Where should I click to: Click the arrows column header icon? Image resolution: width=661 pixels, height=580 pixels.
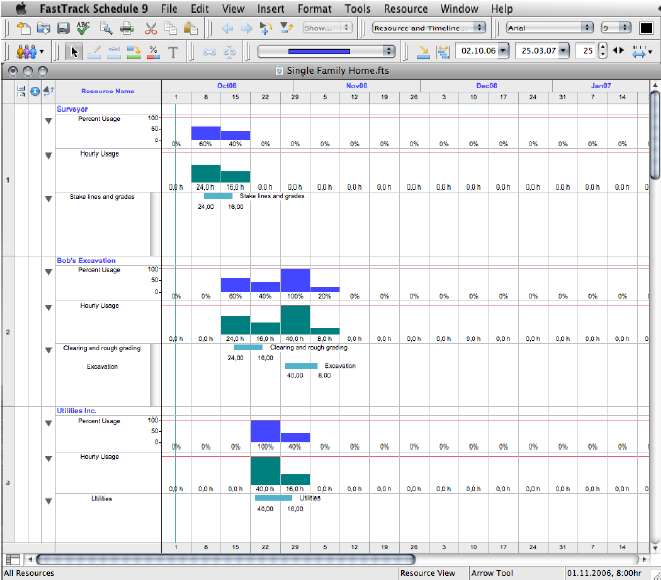click(48, 90)
